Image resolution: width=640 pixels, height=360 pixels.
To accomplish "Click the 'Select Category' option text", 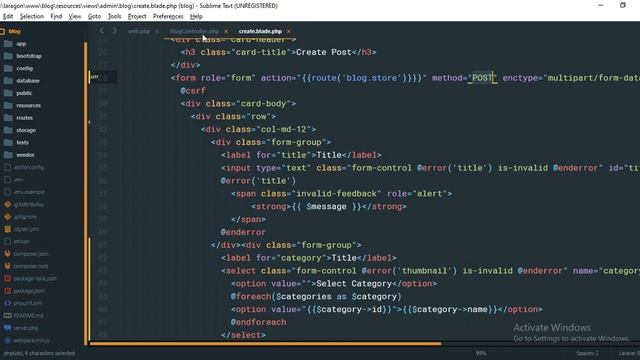I will click(x=354, y=284).
